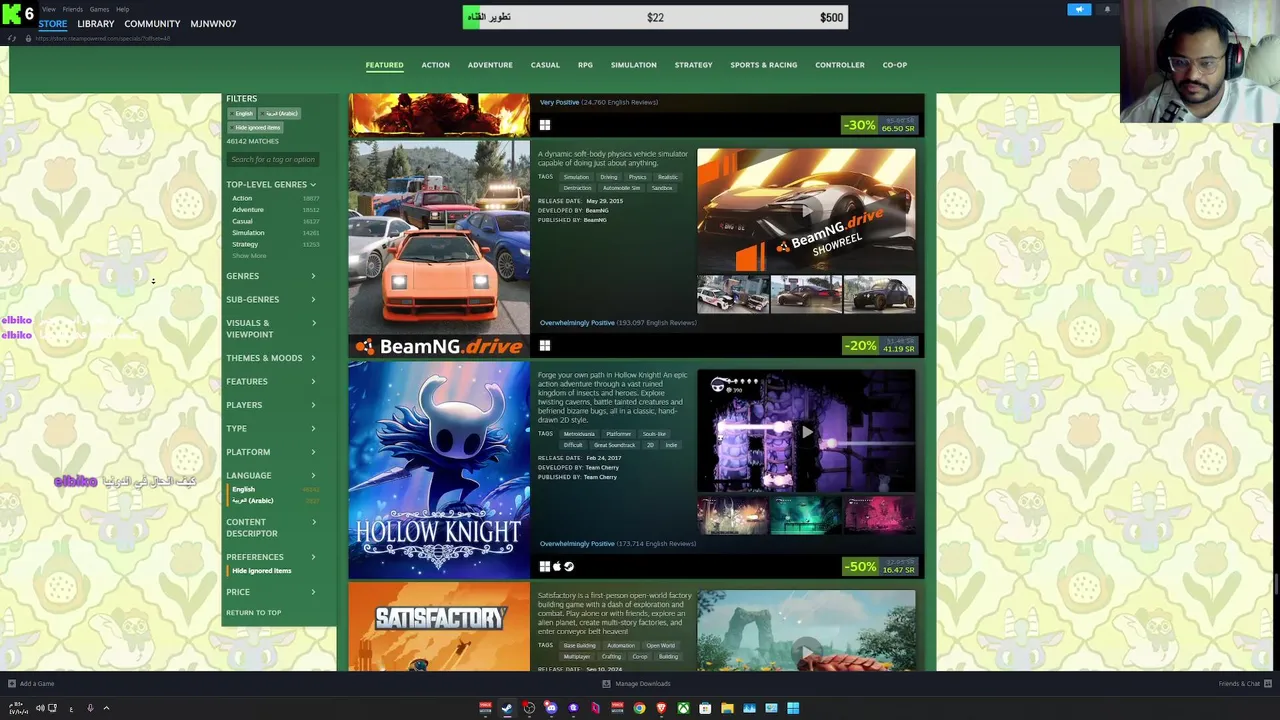Image resolution: width=1280 pixels, height=720 pixels.
Task: Remove the Arabic language filter chip
Action: pos(281,114)
